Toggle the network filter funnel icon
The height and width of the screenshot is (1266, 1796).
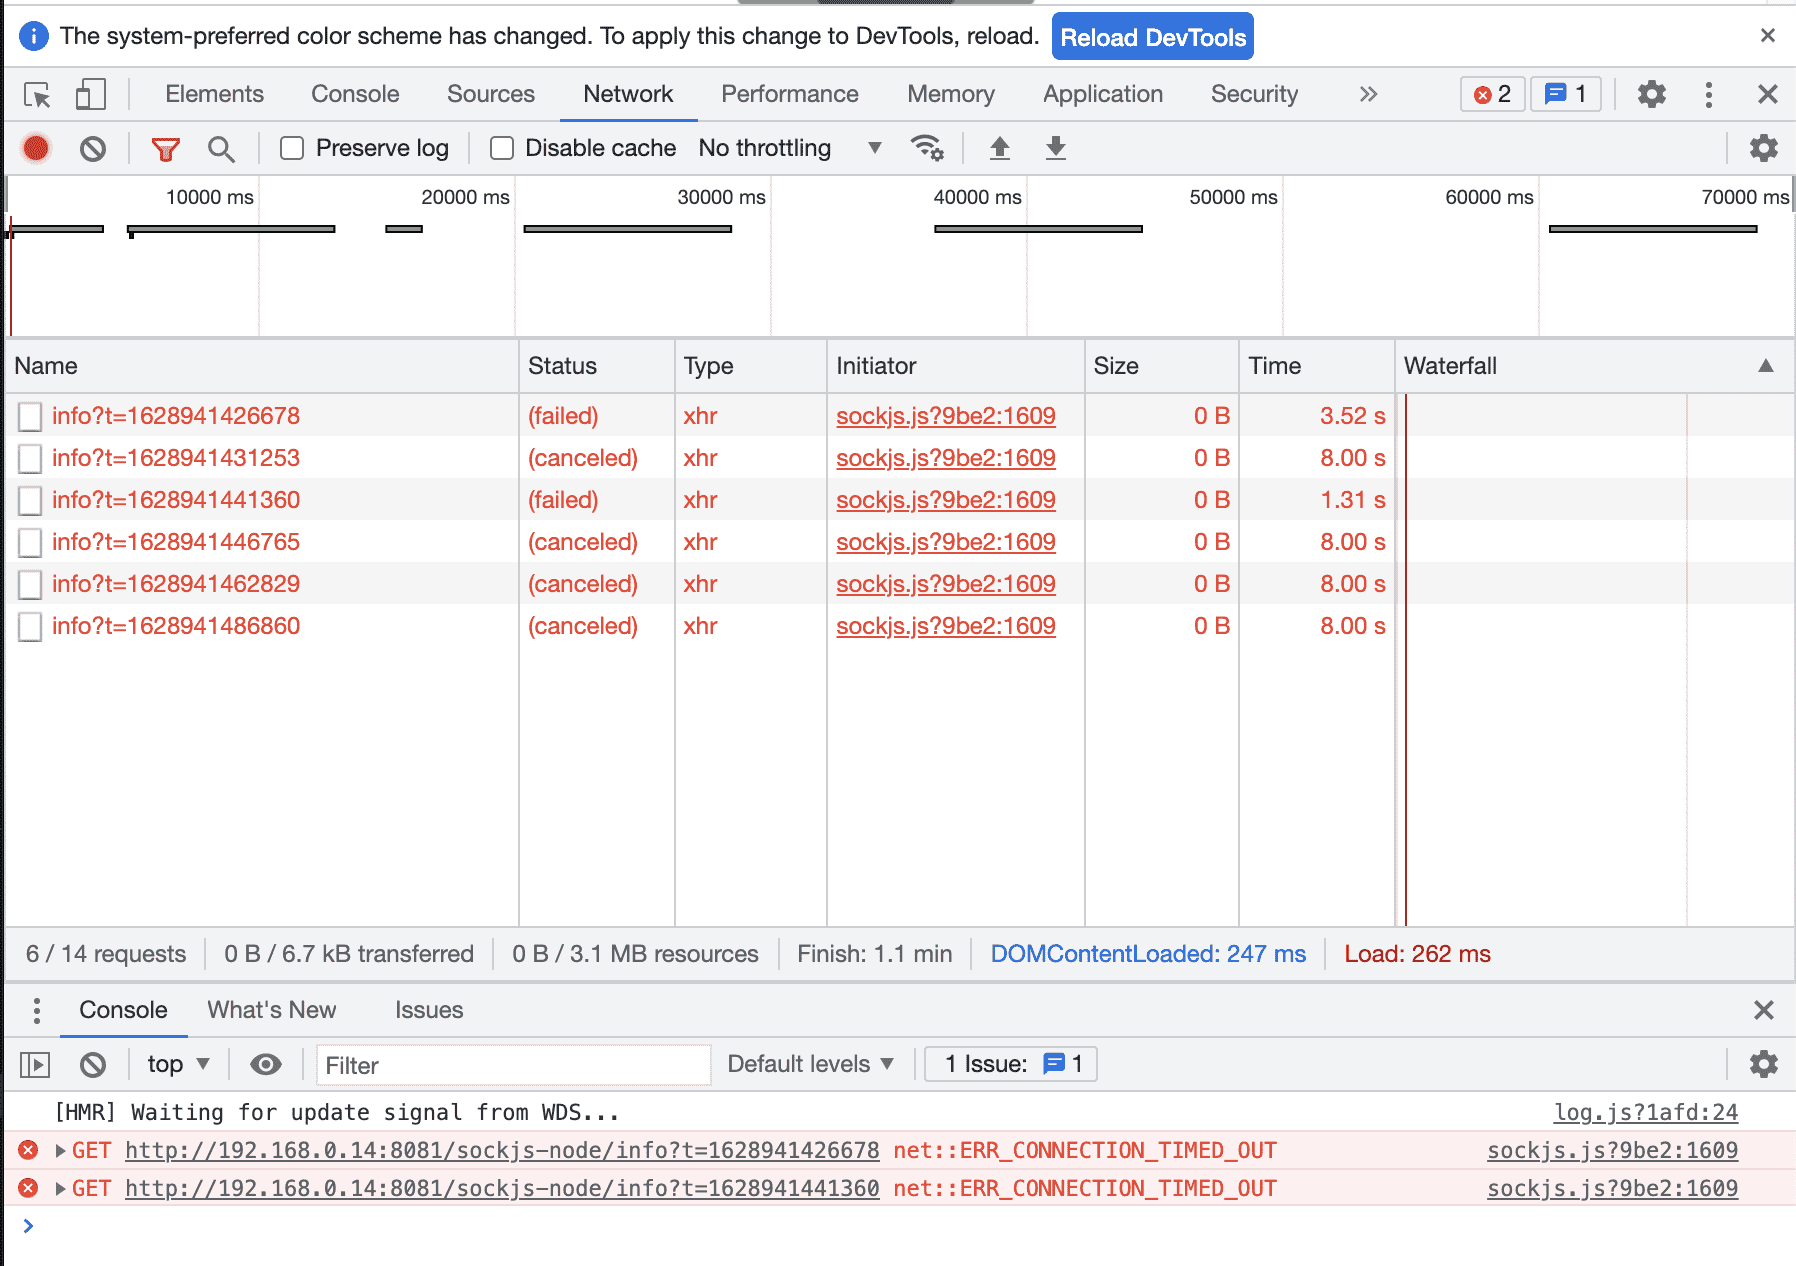click(x=165, y=149)
